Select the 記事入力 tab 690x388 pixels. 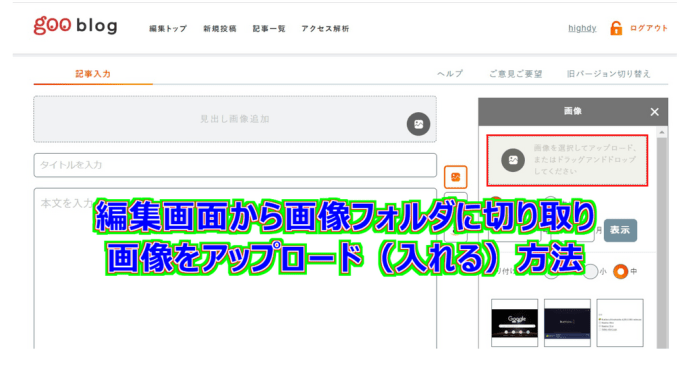pyautogui.click(x=93, y=74)
